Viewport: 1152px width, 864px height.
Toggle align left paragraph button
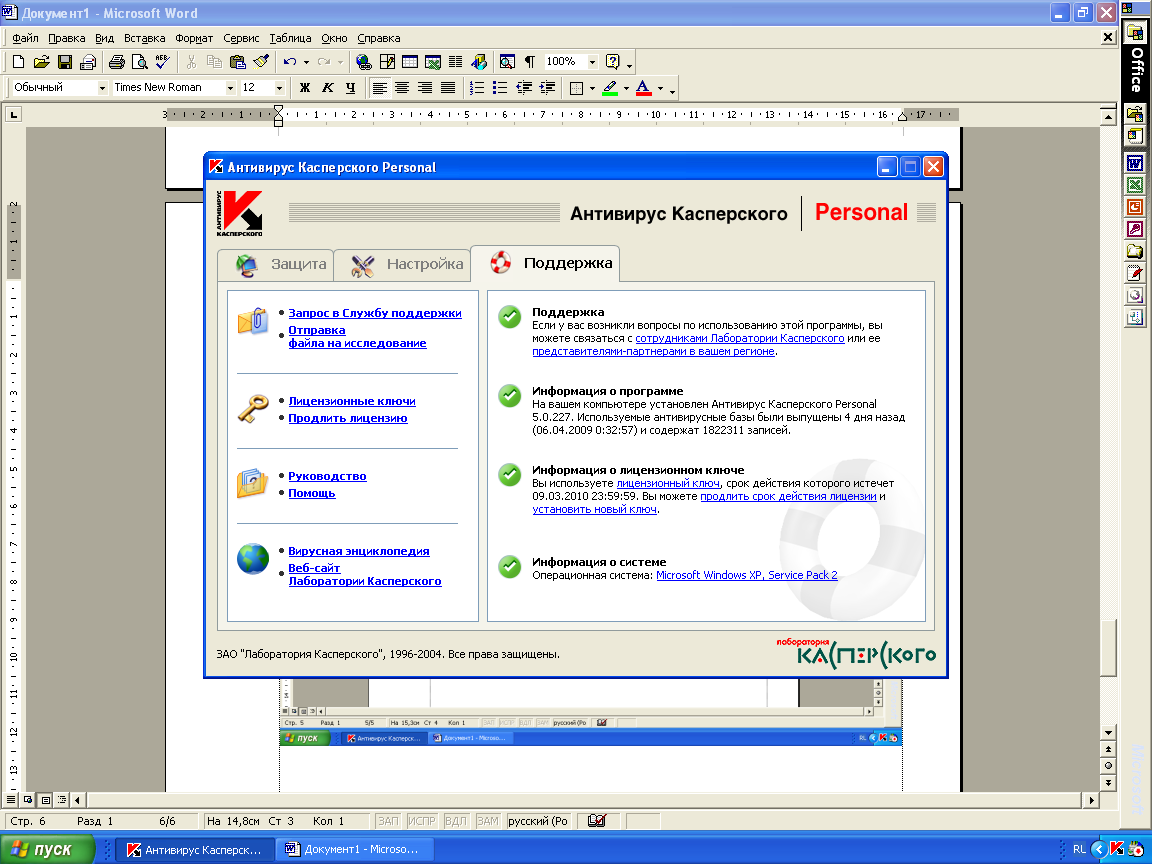pyautogui.click(x=379, y=88)
